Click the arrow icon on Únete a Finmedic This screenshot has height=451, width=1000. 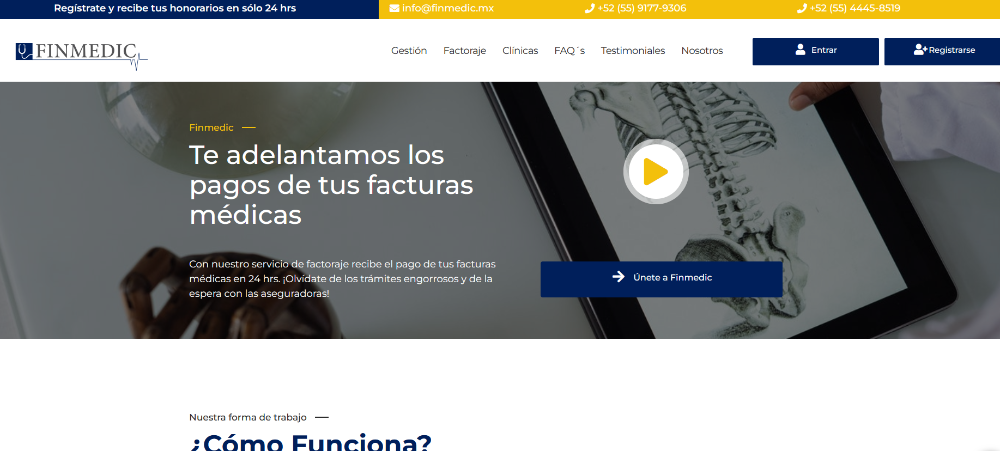[x=618, y=277]
